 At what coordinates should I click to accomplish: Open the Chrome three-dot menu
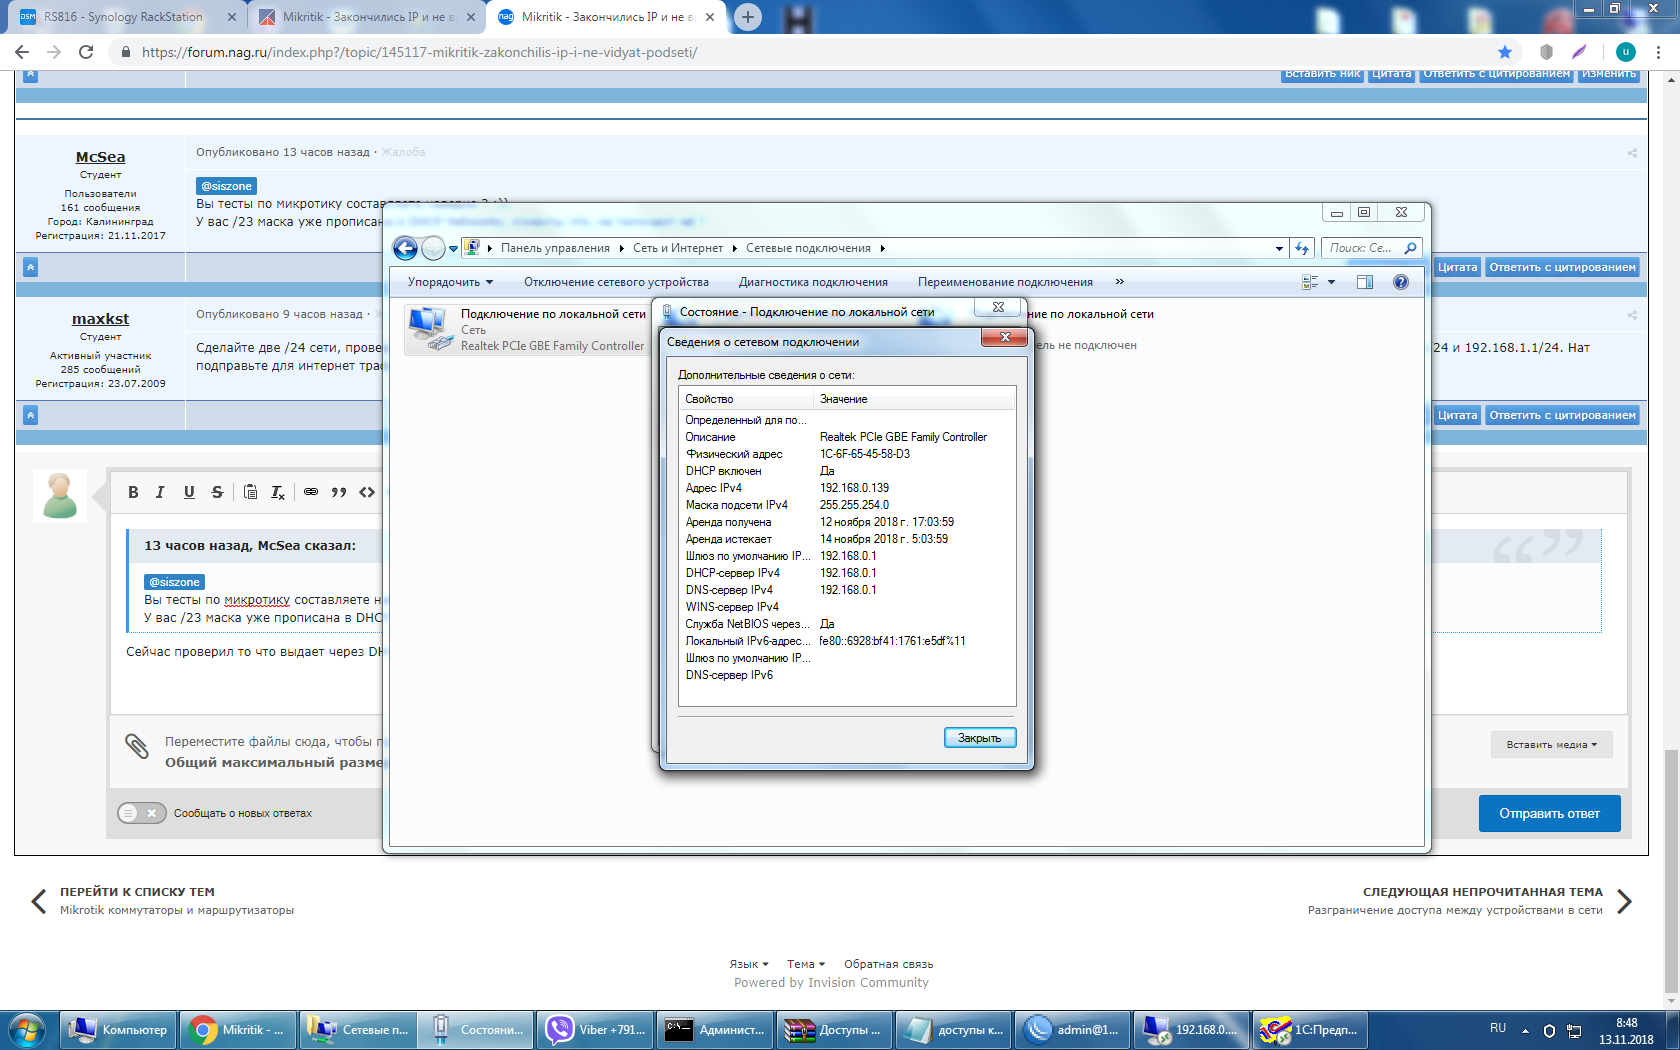click(x=1659, y=52)
